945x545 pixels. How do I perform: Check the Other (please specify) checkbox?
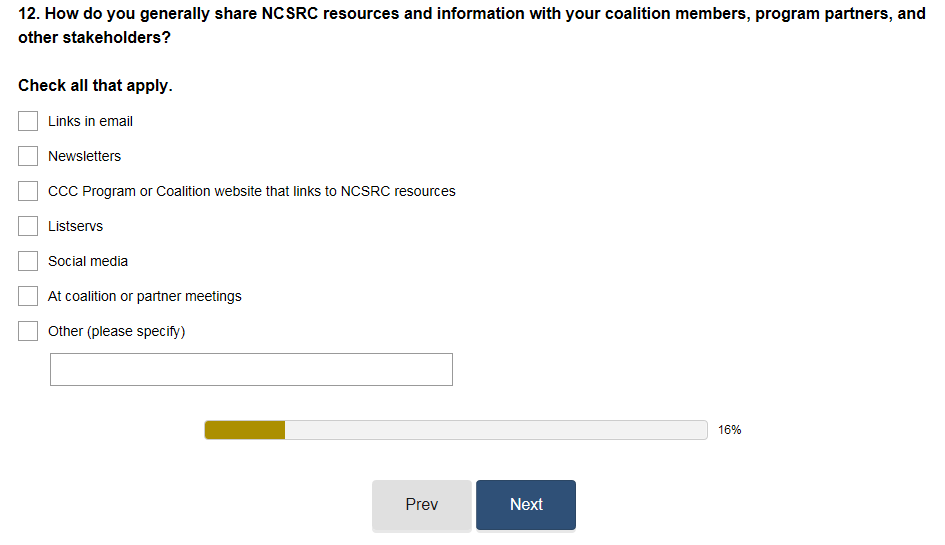coord(28,331)
